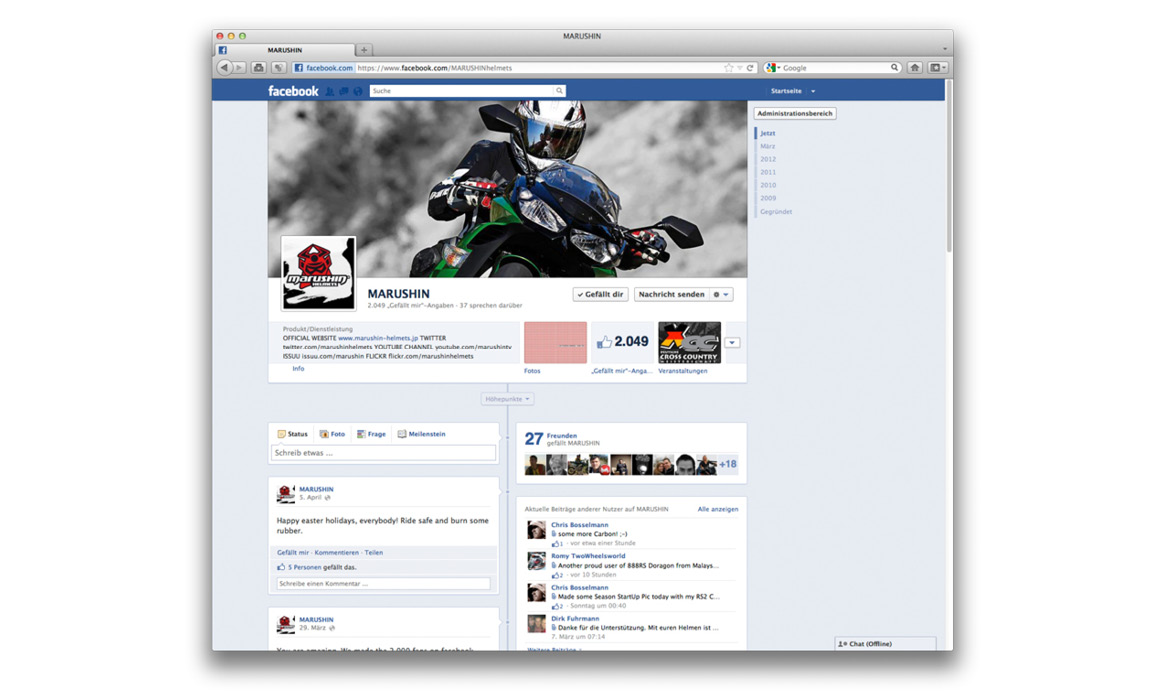
Task: Open the Chat (Offline) bar
Action: point(885,644)
